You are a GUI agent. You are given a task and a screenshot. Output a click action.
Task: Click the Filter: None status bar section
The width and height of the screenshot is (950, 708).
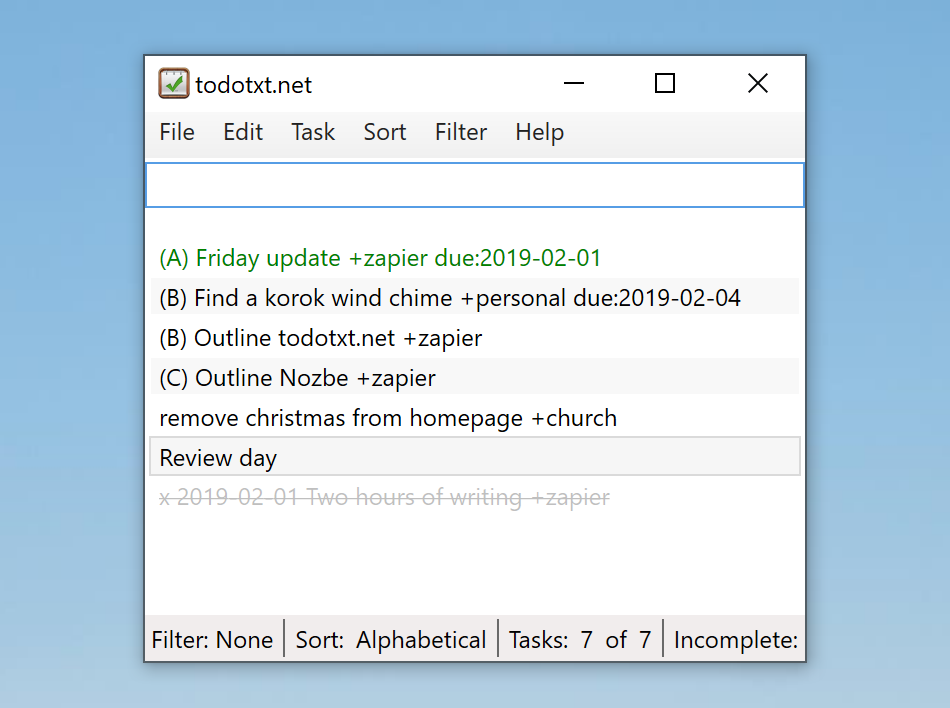coord(213,640)
